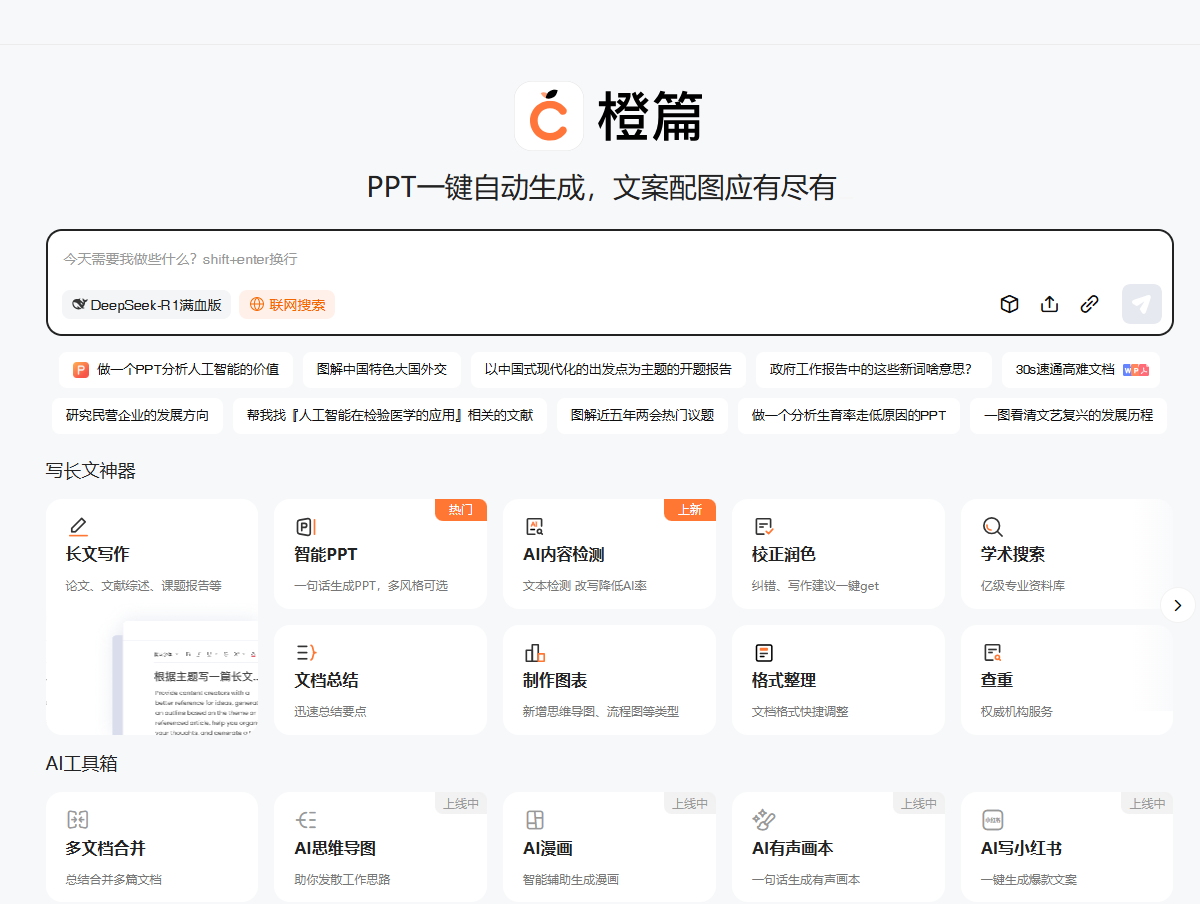
Task: Click the 橙篇 orange logo icon
Action: 549,116
